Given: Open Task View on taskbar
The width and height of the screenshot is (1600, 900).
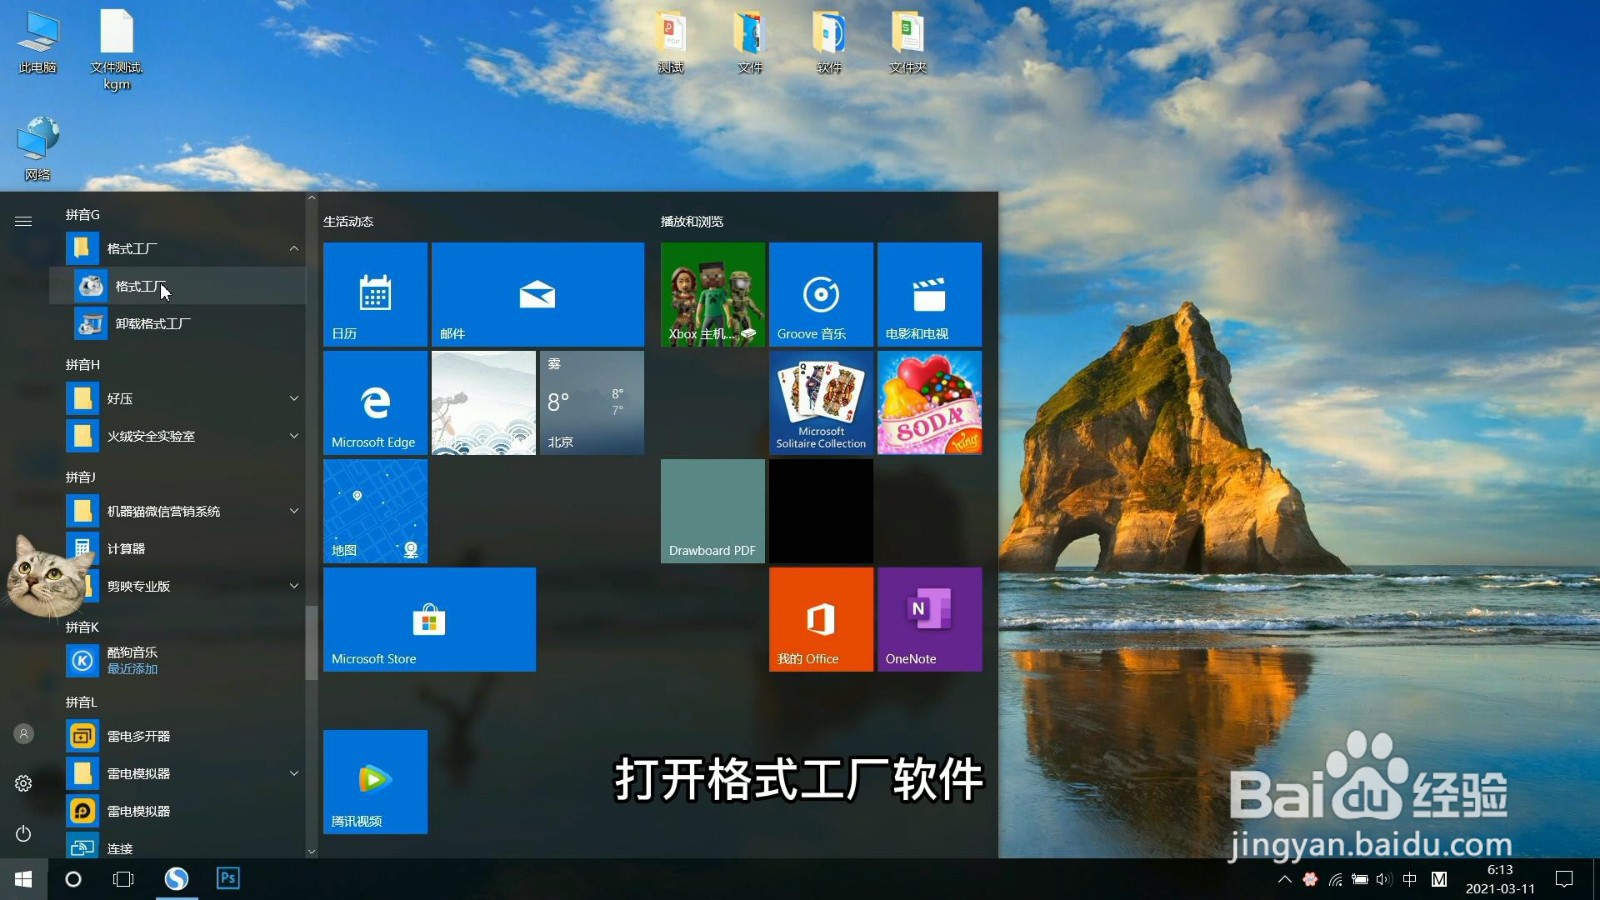Looking at the screenshot, I should [x=123, y=879].
